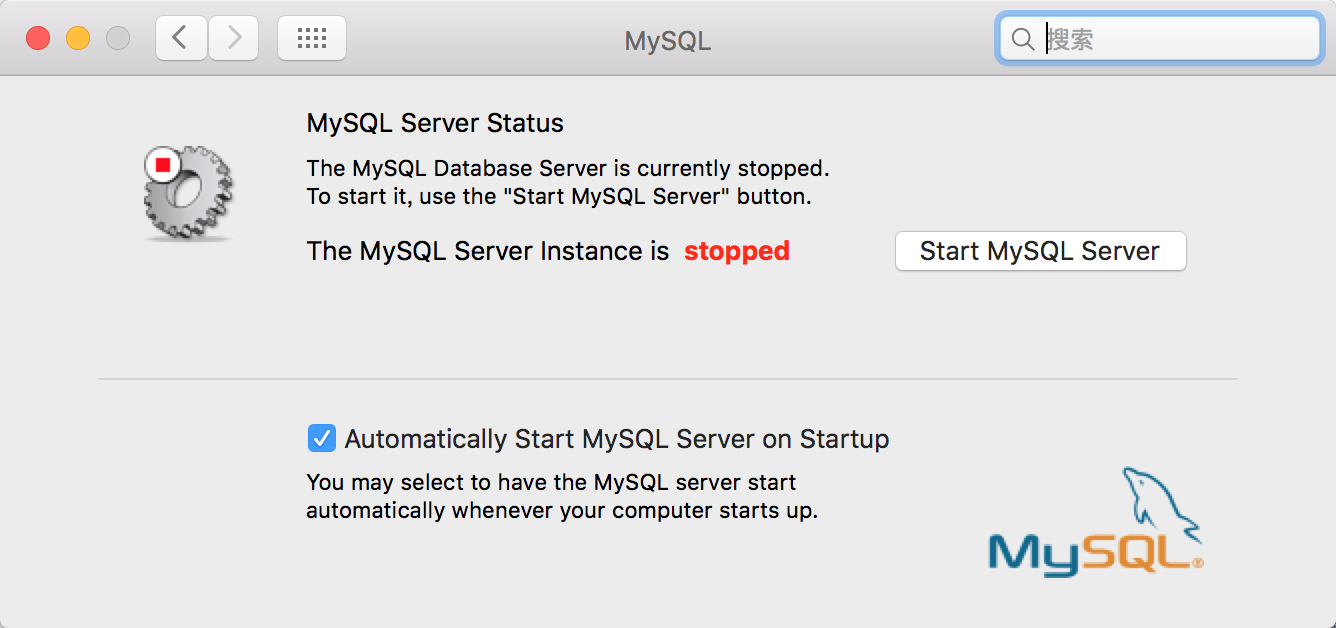
Task: Close the MySQL preference window
Action: pos(38,38)
